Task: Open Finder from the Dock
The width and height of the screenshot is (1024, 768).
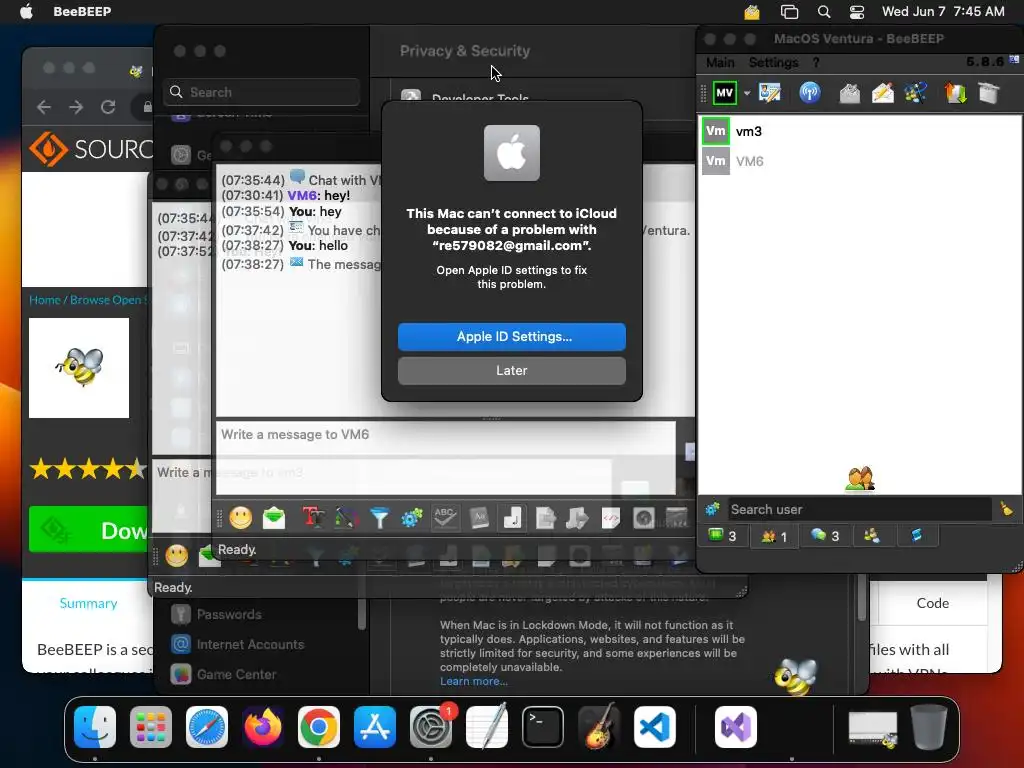Action: [x=95, y=727]
